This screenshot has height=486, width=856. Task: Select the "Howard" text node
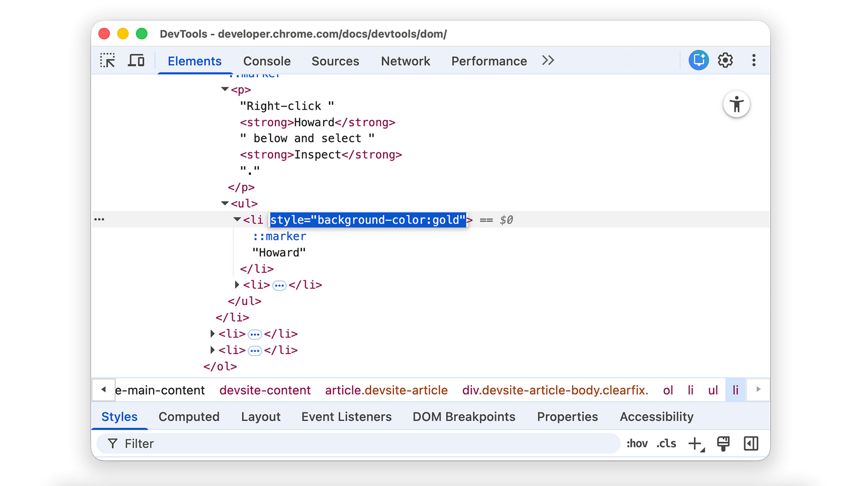(x=279, y=252)
